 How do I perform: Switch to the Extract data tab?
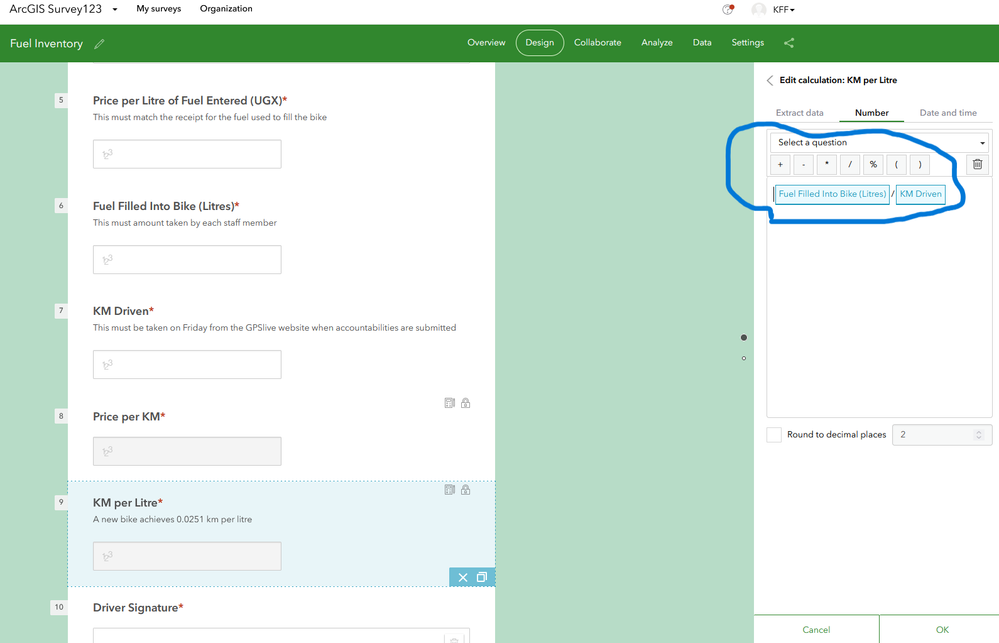click(x=799, y=113)
